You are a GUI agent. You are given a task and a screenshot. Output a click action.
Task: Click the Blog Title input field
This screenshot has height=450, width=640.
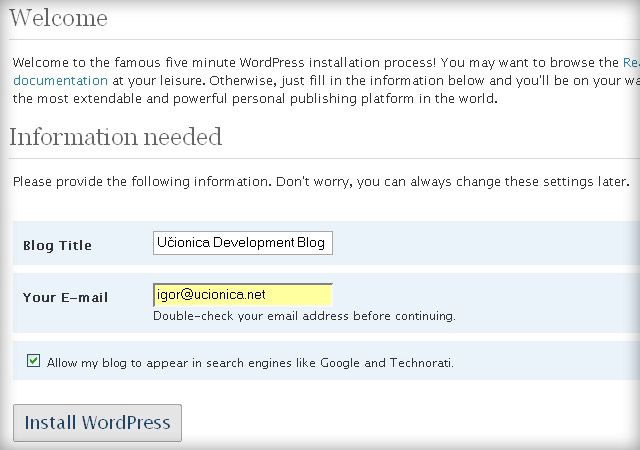tap(242, 243)
